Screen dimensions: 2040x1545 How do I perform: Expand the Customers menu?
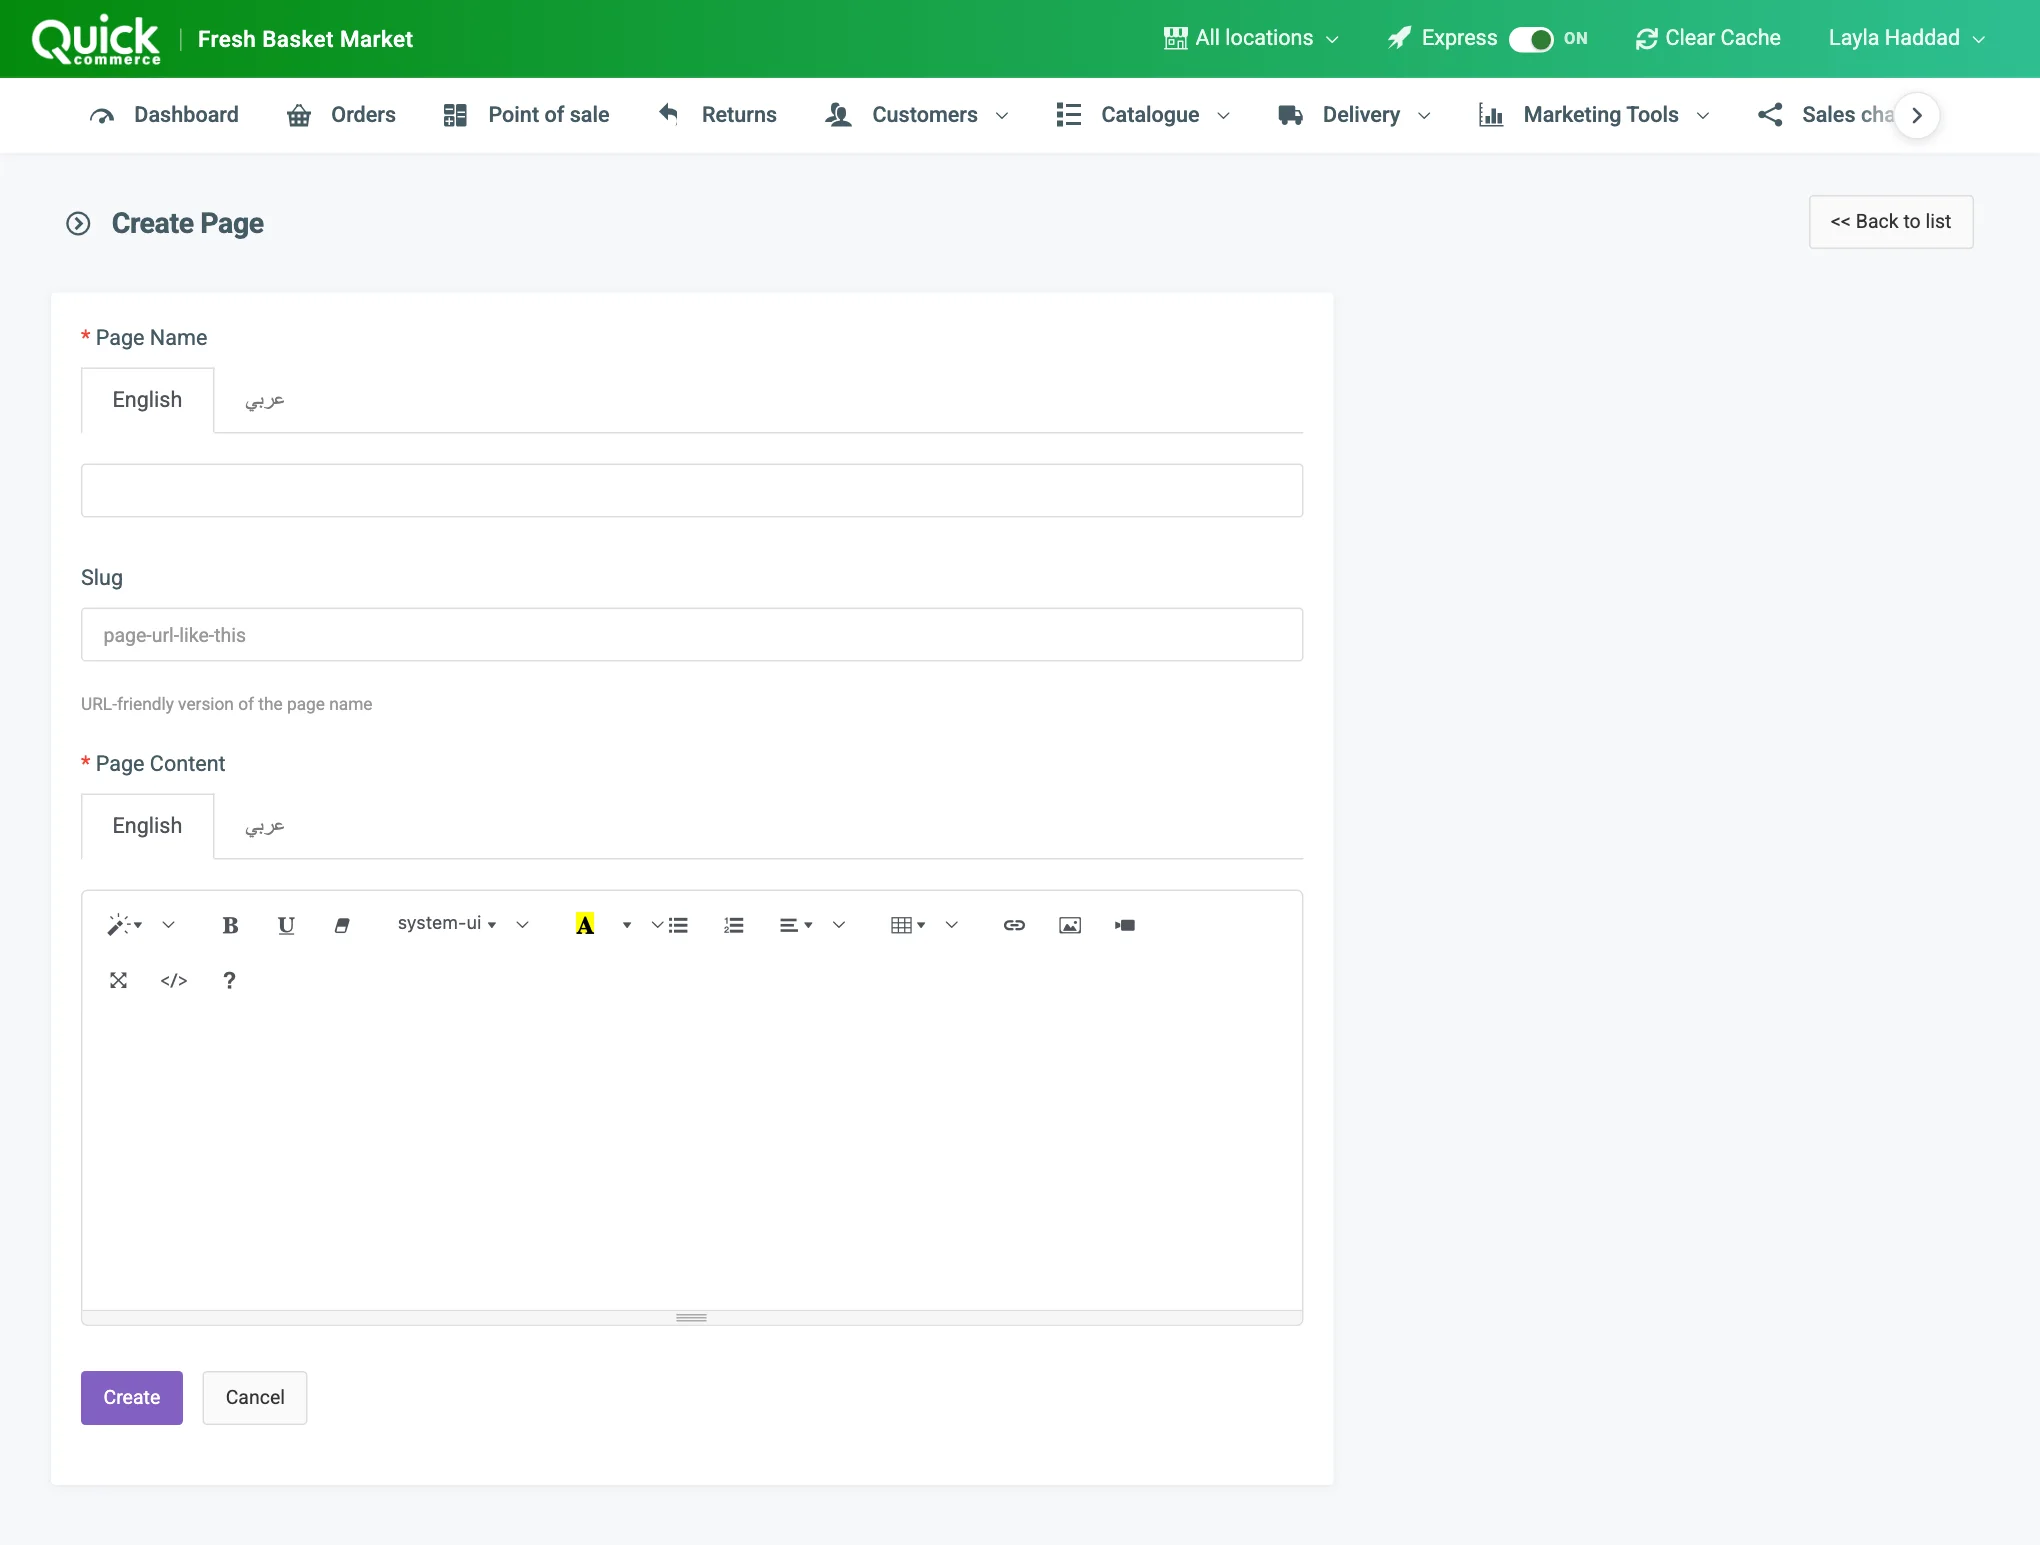click(x=916, y=115)
